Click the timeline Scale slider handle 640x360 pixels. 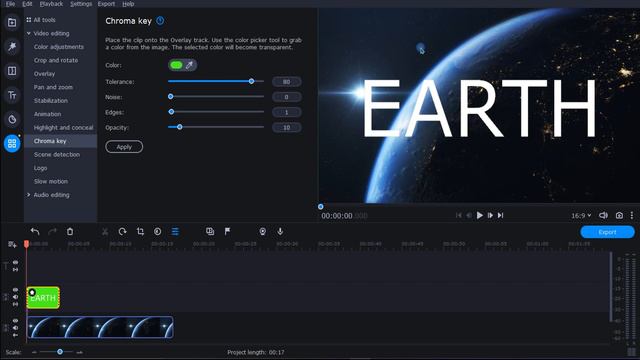point(60,351)
